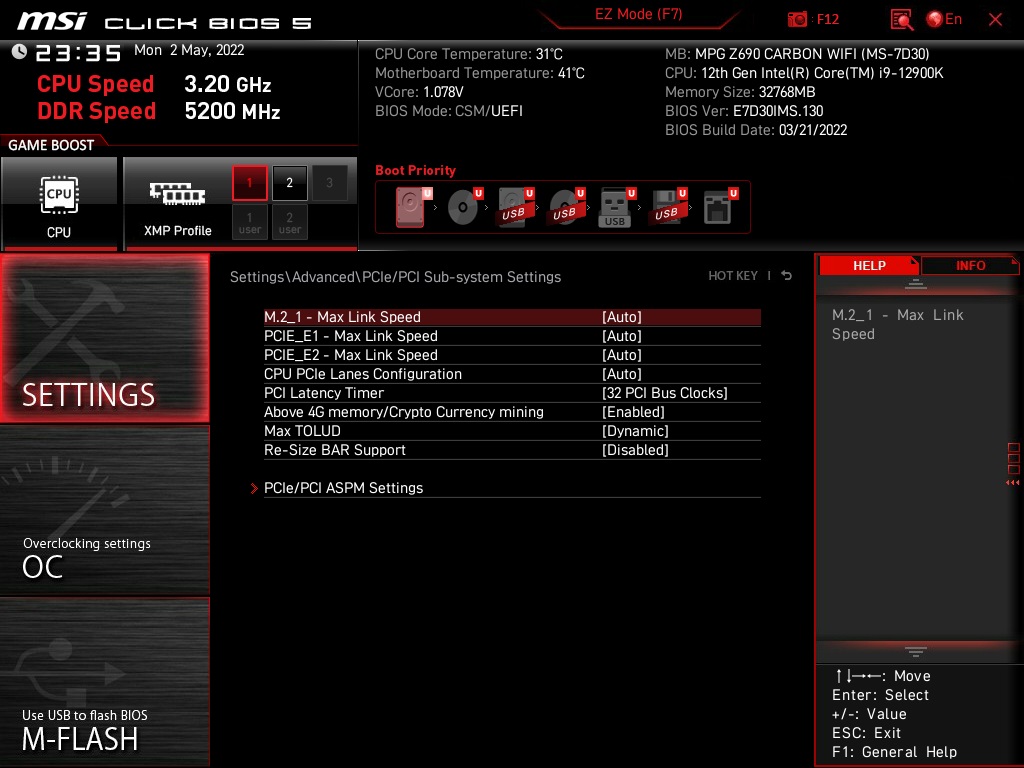This screenshot has width=1024, height=768.
Task: Select the hard disk boot device icon
Action: tap(411, 206)
